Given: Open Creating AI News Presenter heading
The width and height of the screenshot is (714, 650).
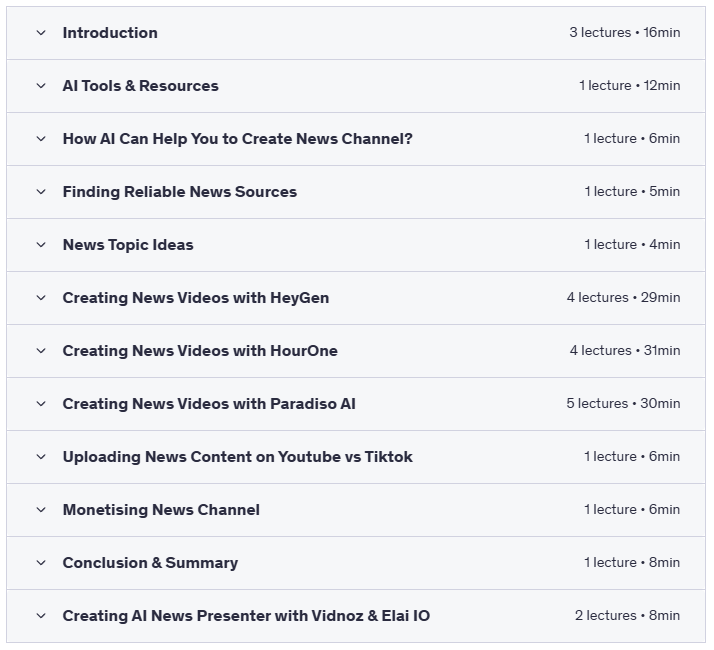Looking at the screenshot, I should (x=246, y=616).
